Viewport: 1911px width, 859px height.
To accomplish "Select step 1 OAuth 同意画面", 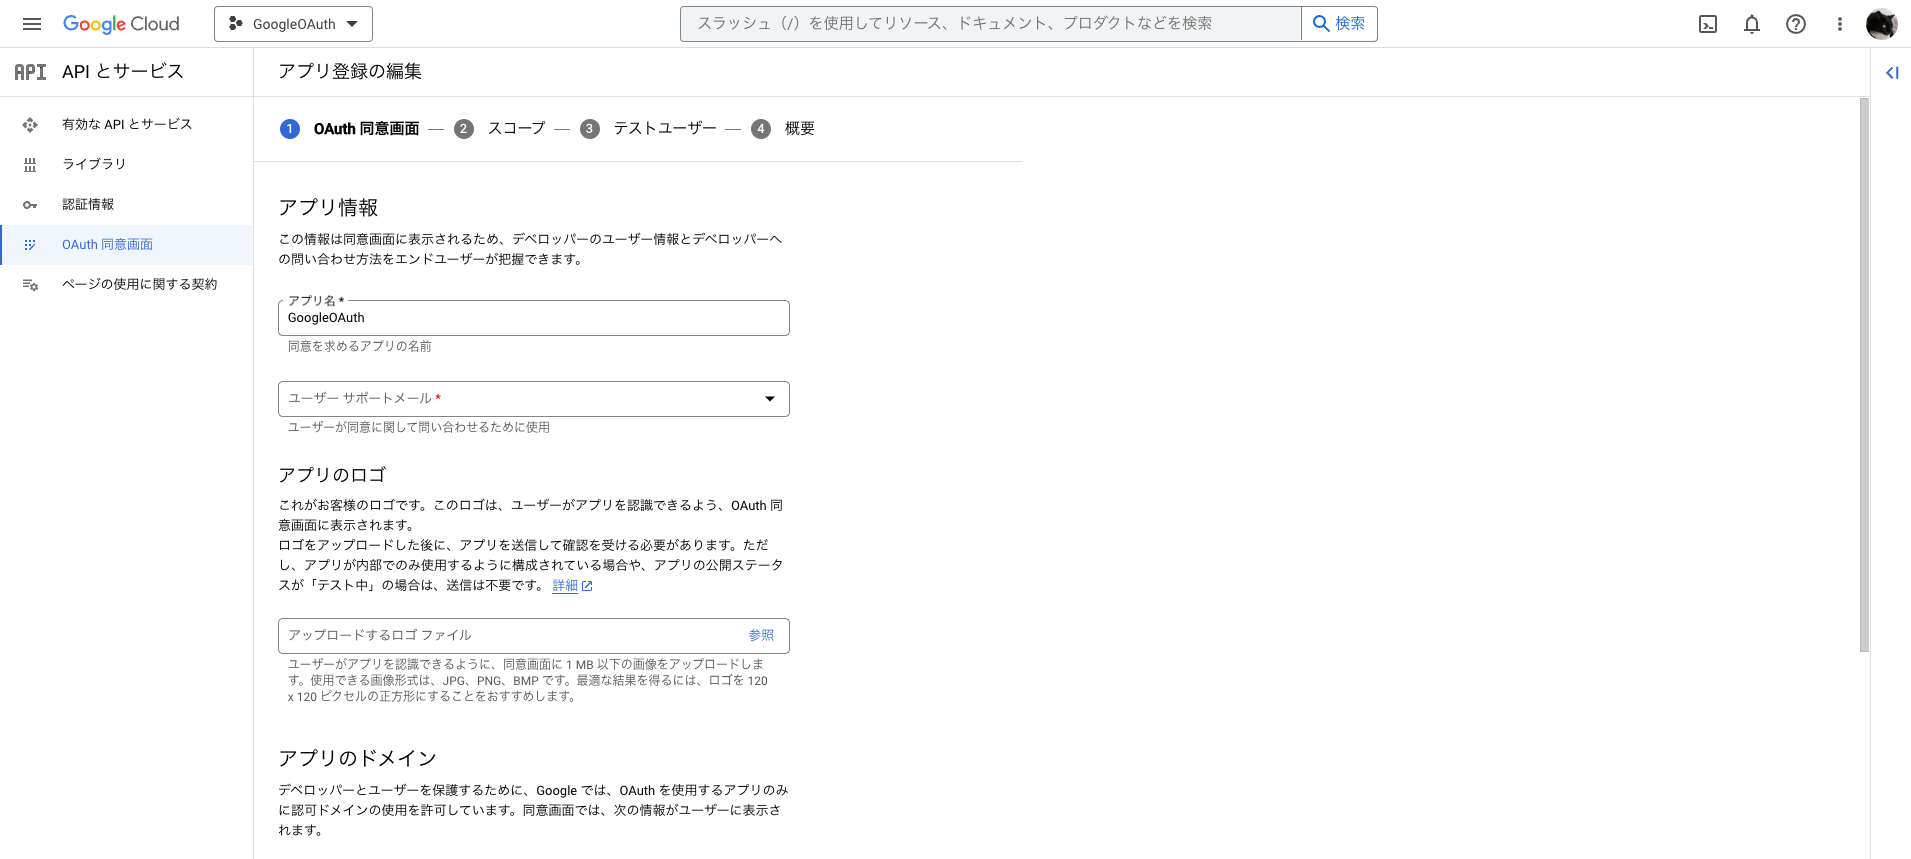I will (x=349, y=128).
